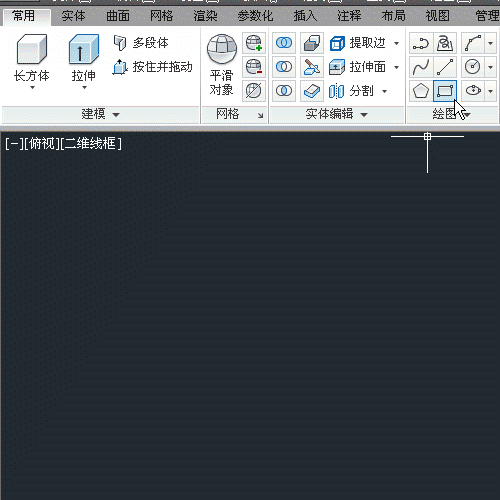Select the helix spiral draw tool
500x500 pixels.
point(445,43)
